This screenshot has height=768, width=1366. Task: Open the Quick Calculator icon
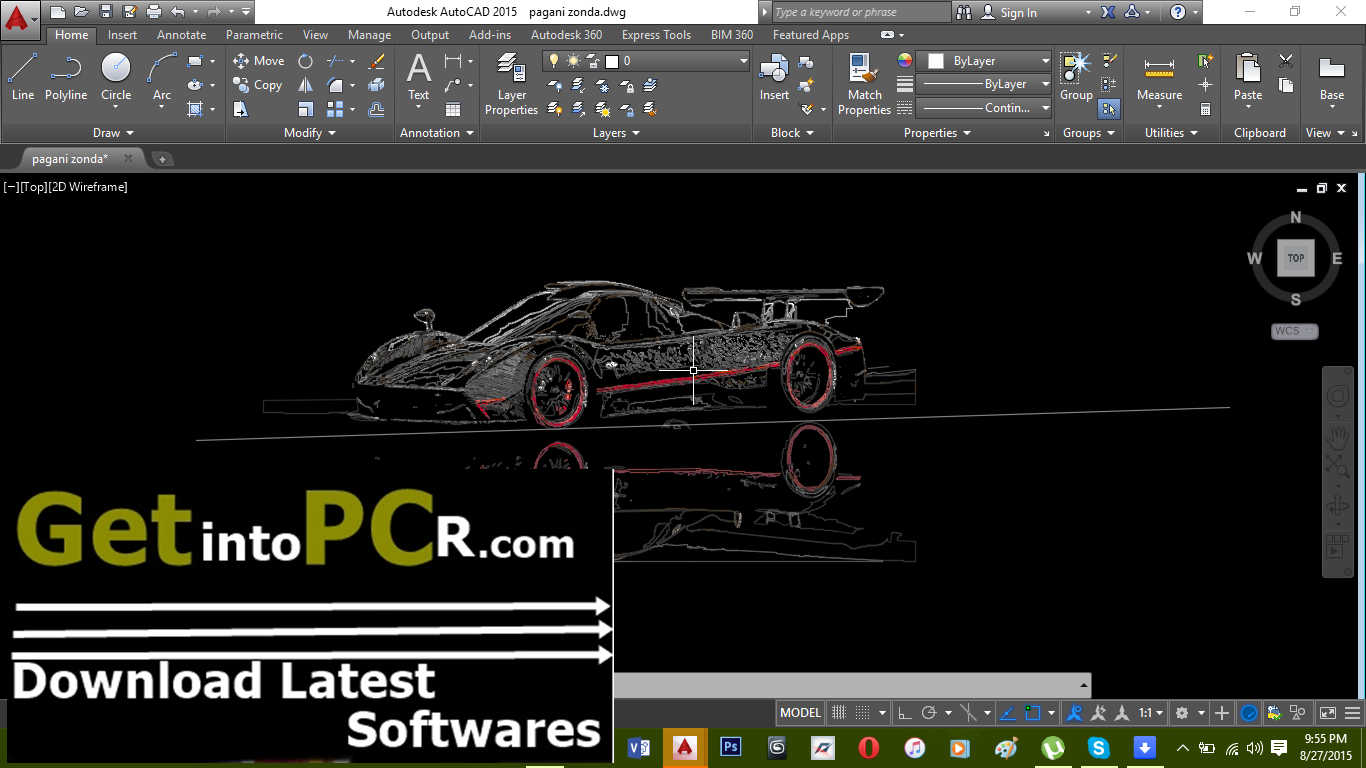pyautogui.click(x=1206, y=109)
